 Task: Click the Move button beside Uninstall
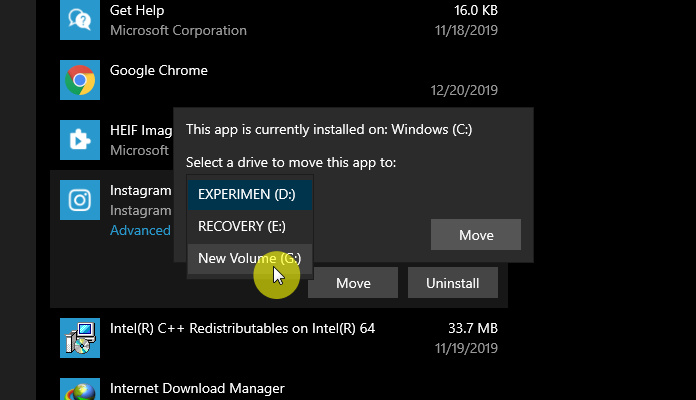click(353, 283)
